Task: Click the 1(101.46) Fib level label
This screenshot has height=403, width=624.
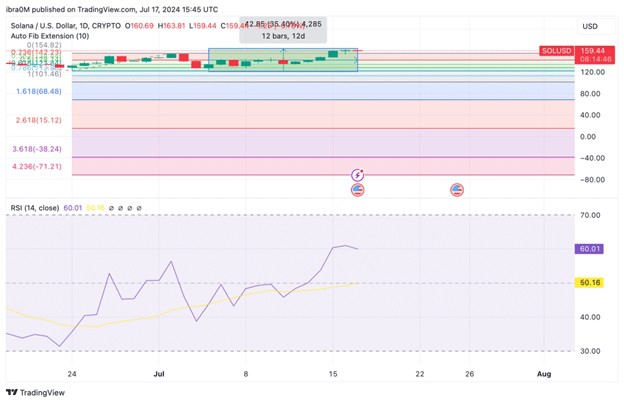Action: click(44, 74)
